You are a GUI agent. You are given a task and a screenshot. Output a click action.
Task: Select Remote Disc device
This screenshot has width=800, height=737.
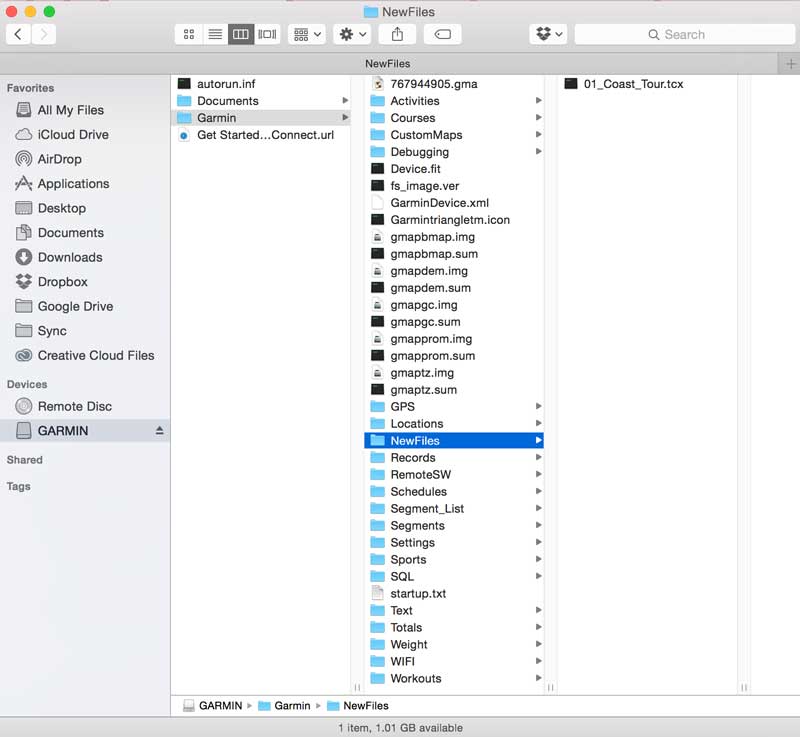tap(64, 406)
